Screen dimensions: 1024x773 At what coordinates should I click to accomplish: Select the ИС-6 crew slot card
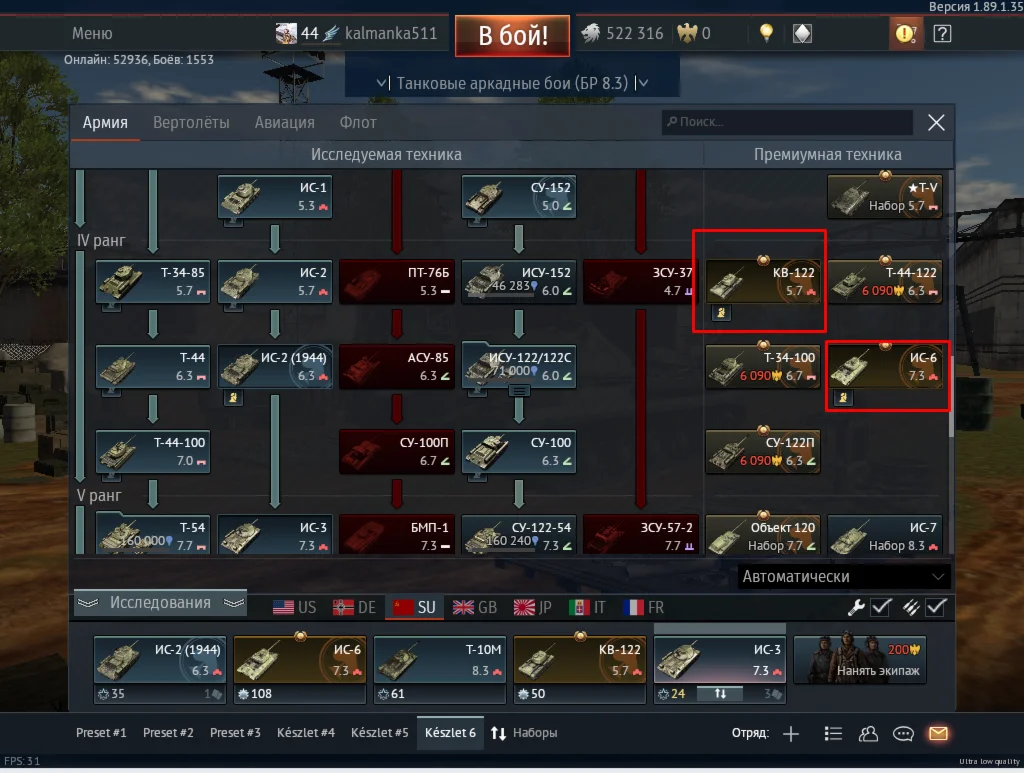[300, 660]
